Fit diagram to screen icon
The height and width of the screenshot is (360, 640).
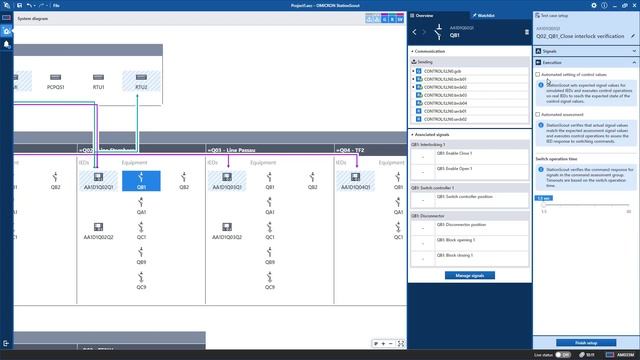(401, 344)
